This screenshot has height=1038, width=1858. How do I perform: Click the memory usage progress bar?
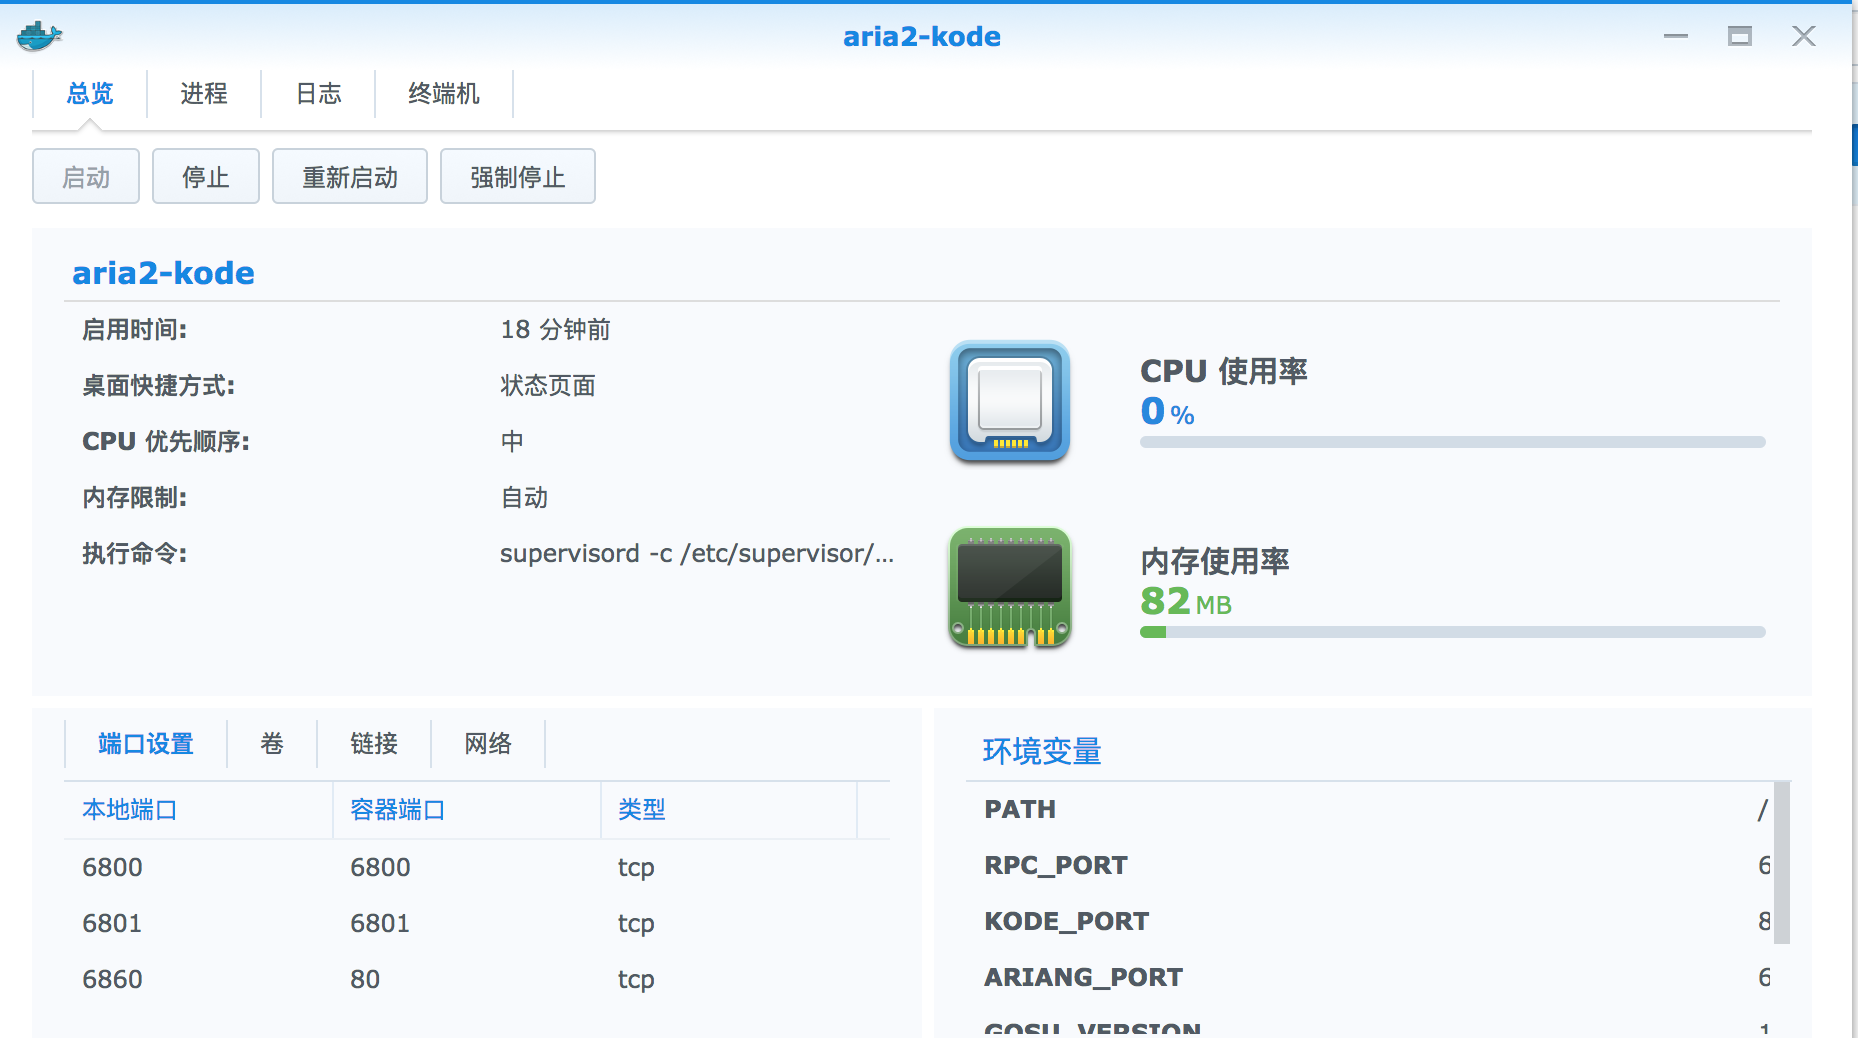[1453, 632]
